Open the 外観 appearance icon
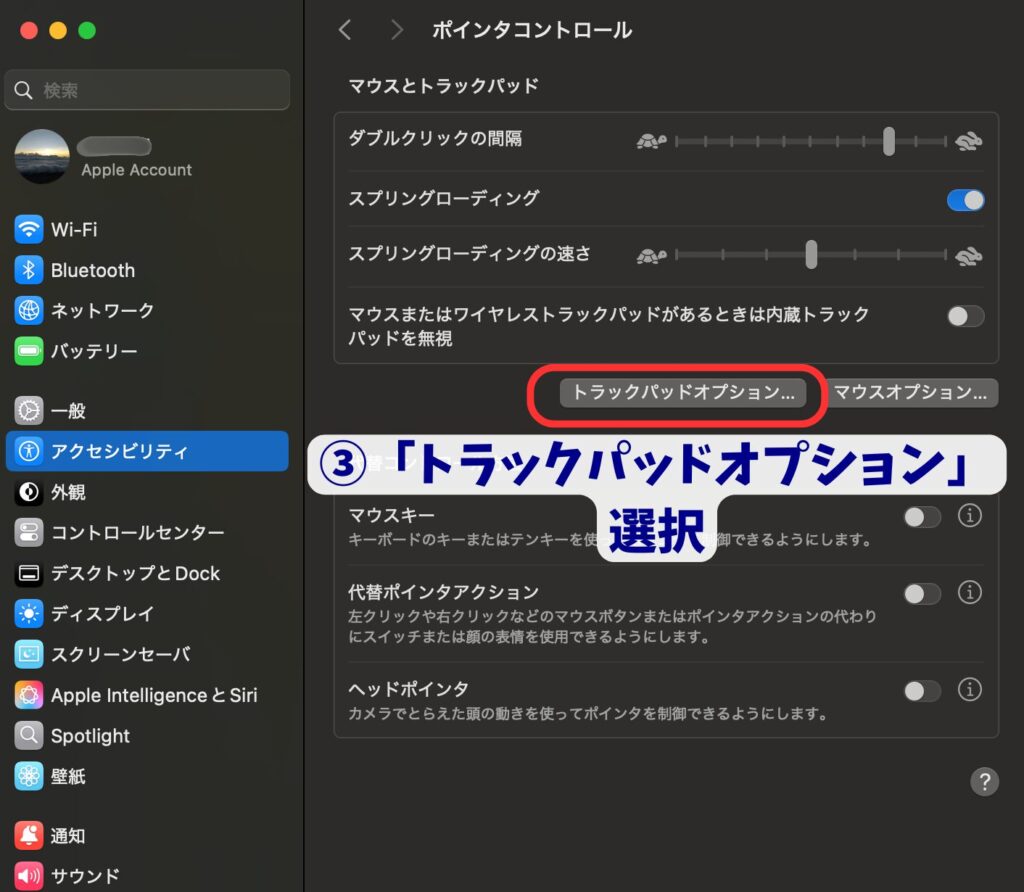 click(x=29, y=492)
